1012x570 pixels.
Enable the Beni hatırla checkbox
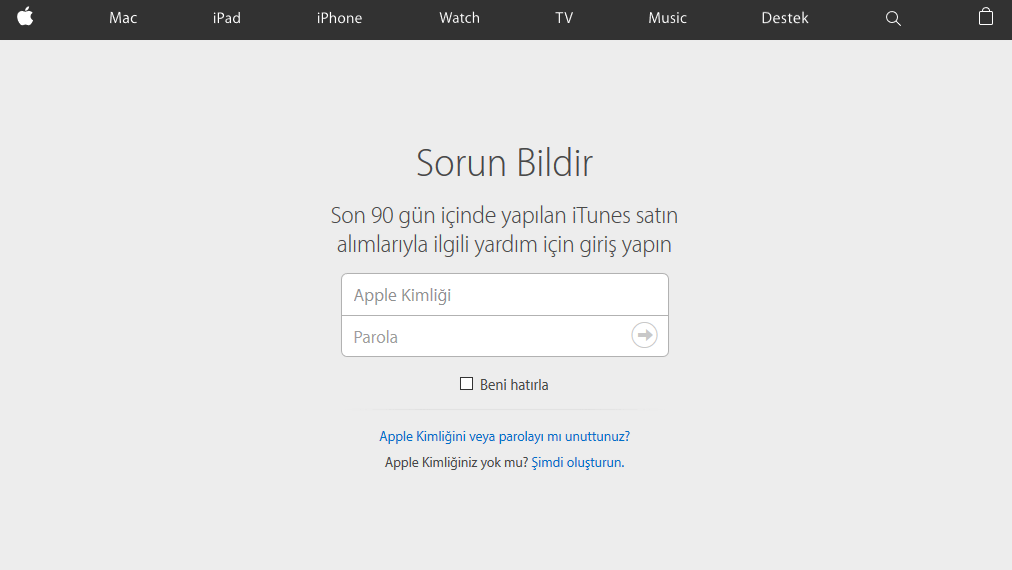(466, 384)
